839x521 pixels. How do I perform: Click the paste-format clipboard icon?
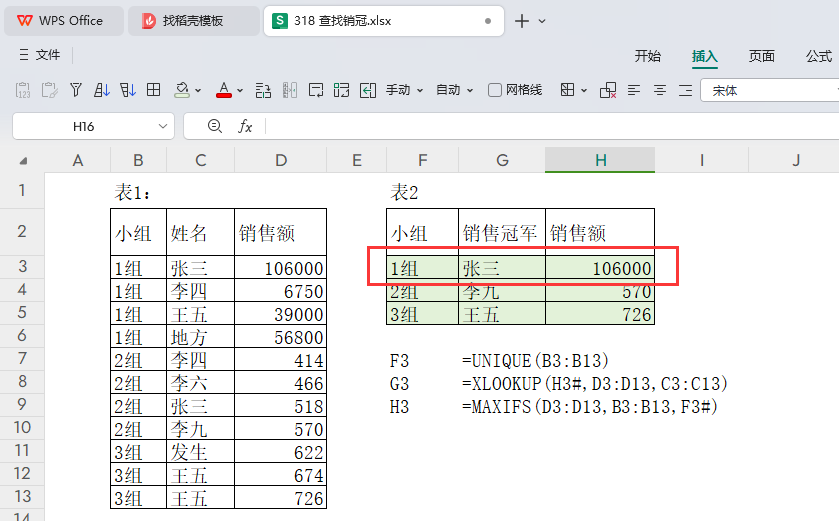click(49, 90)
